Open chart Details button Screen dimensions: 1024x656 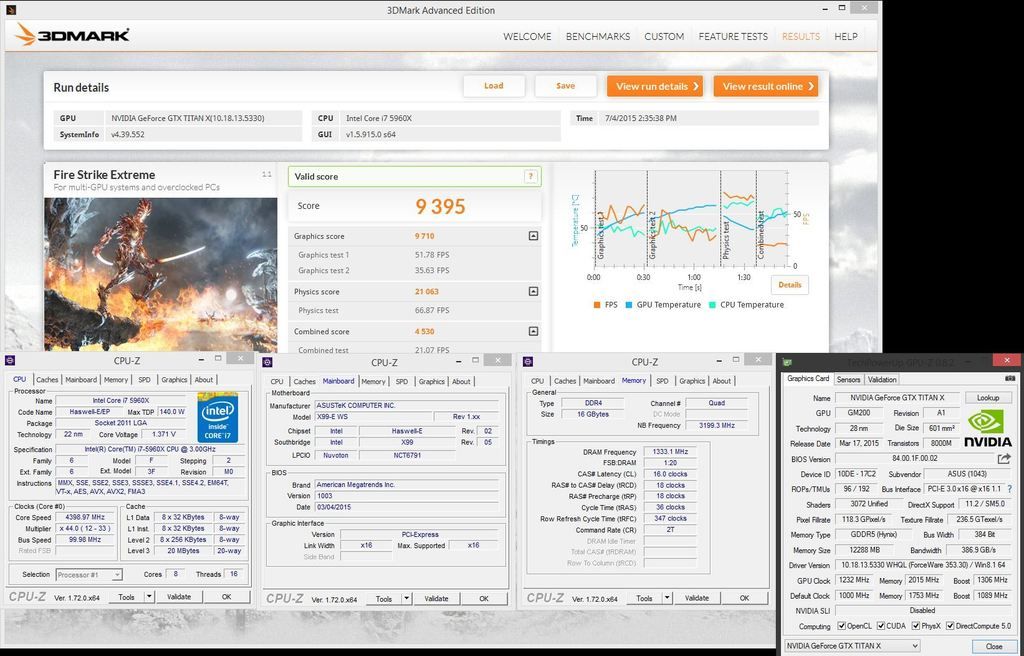click(x=790, y=285)
